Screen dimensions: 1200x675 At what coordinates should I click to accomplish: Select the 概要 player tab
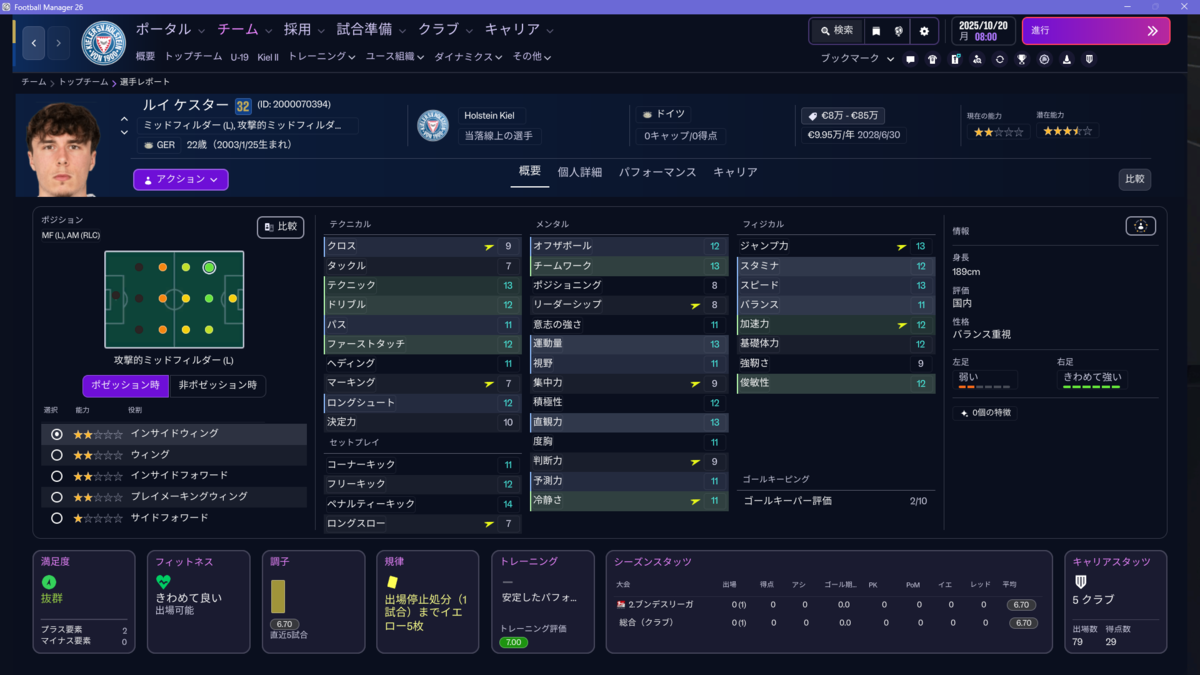(x=530, y=172)
